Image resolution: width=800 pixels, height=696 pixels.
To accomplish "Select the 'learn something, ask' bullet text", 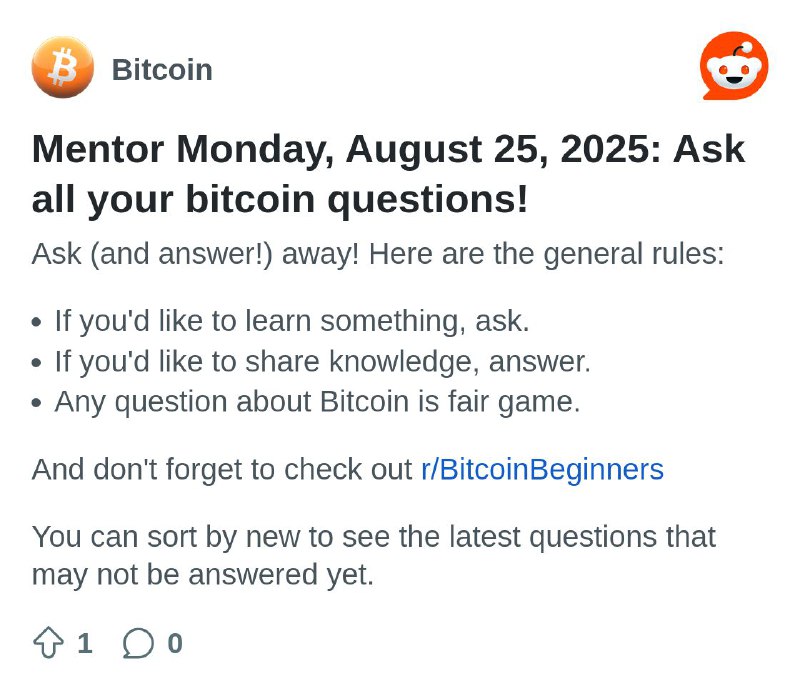I will [292, 321].
